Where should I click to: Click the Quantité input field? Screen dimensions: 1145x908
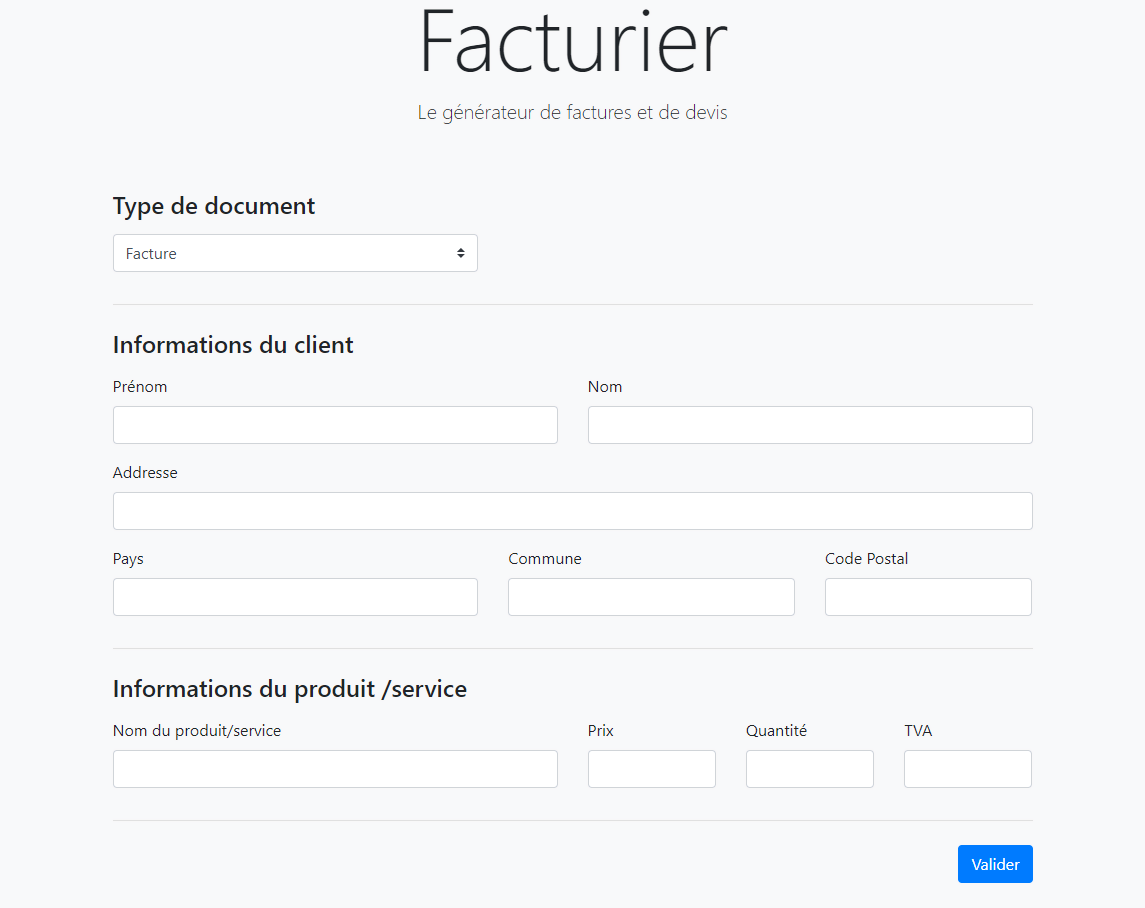coord(810,769)
